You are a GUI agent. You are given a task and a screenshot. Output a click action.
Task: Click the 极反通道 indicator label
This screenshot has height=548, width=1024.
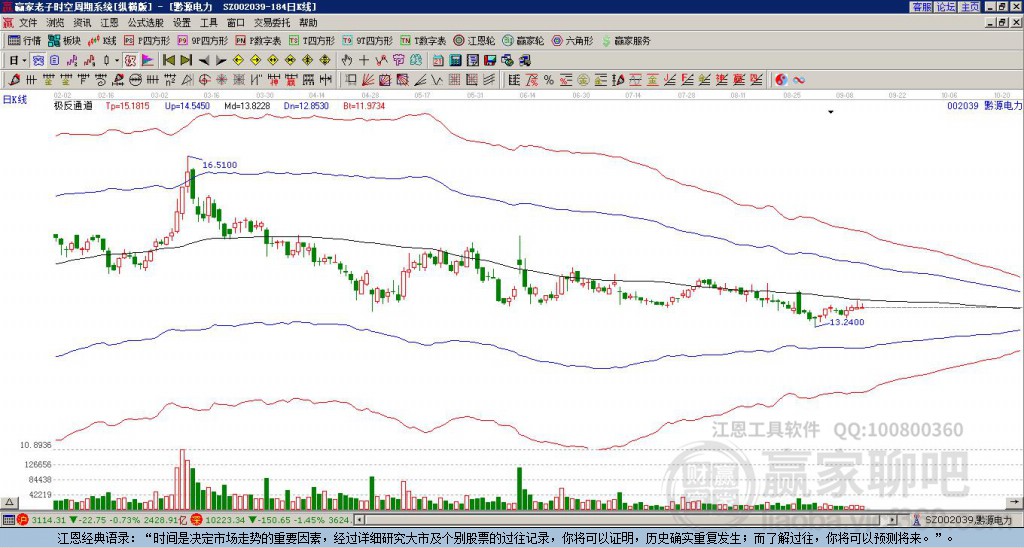(73, 106)
